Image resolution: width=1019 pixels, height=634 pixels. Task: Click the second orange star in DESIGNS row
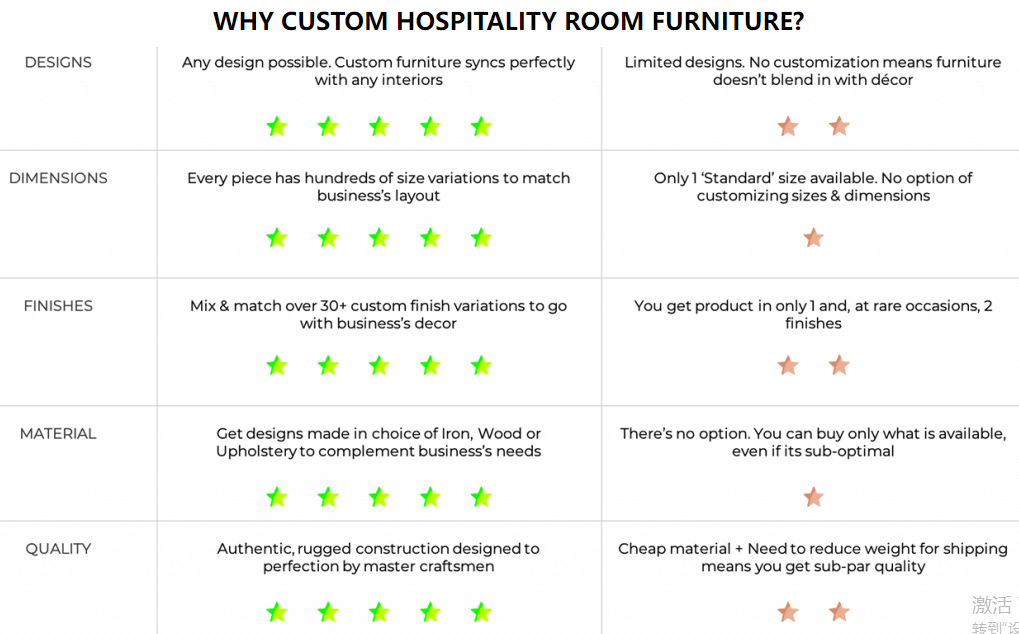coord(839,126)
